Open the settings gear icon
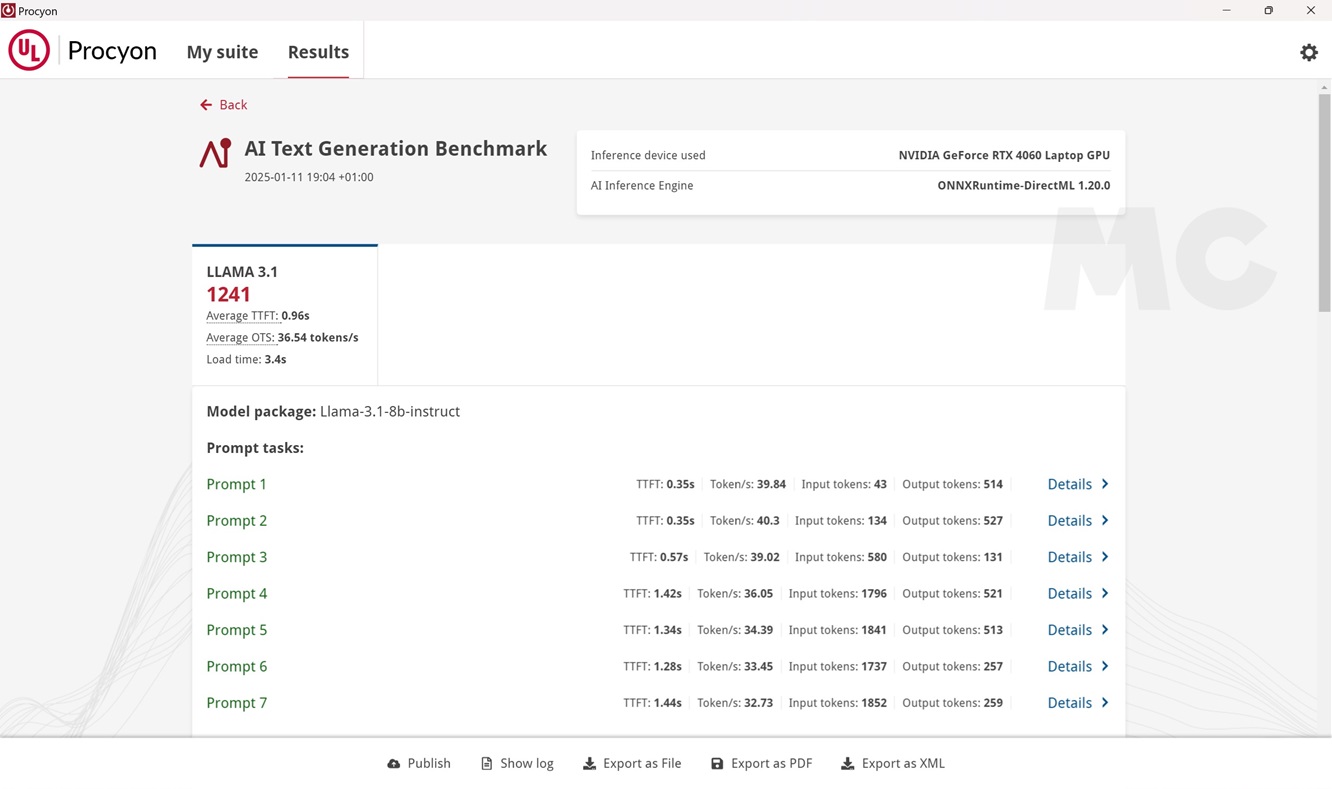Image resolution: width=1332 pixels, height=789 pixels. (x=1308, y=53)
